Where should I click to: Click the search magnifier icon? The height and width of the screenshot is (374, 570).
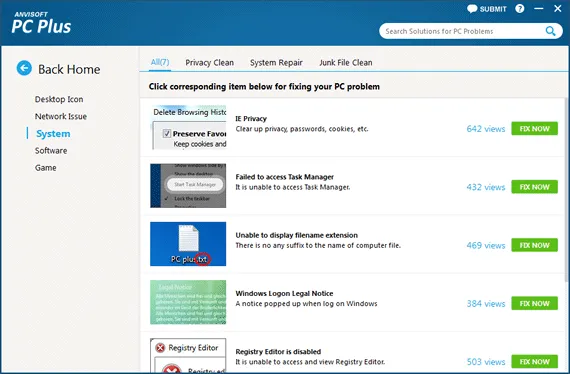point(550,31)
